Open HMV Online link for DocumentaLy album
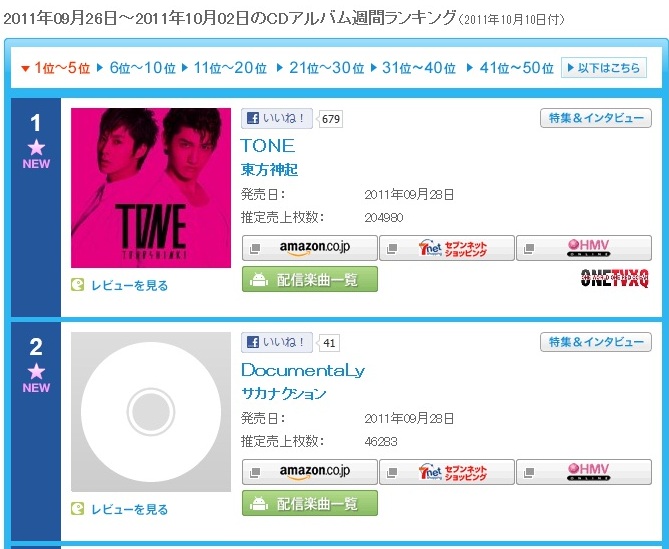Screen dimensions: 669x549 pos(584,472)
